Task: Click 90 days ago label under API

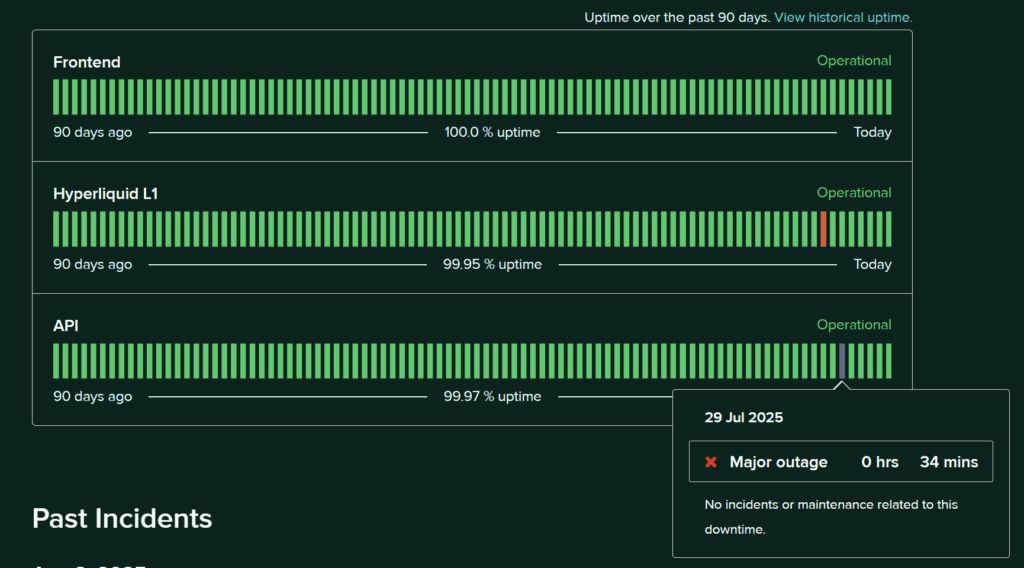Action: (93, 396)
